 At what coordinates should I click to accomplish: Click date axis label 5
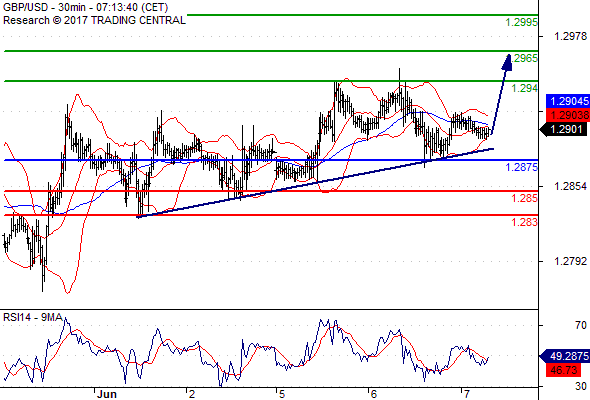tap(282, 394)
